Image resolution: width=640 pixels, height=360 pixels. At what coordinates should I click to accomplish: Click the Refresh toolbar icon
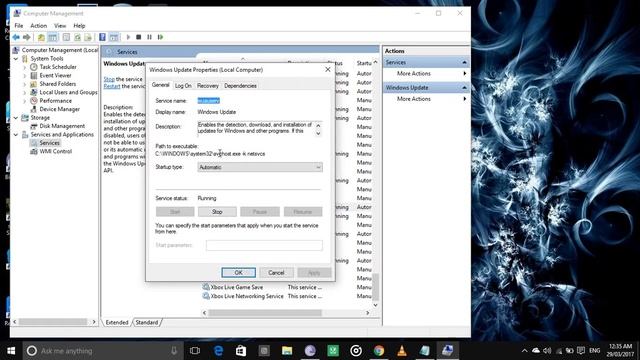[77, 37]
